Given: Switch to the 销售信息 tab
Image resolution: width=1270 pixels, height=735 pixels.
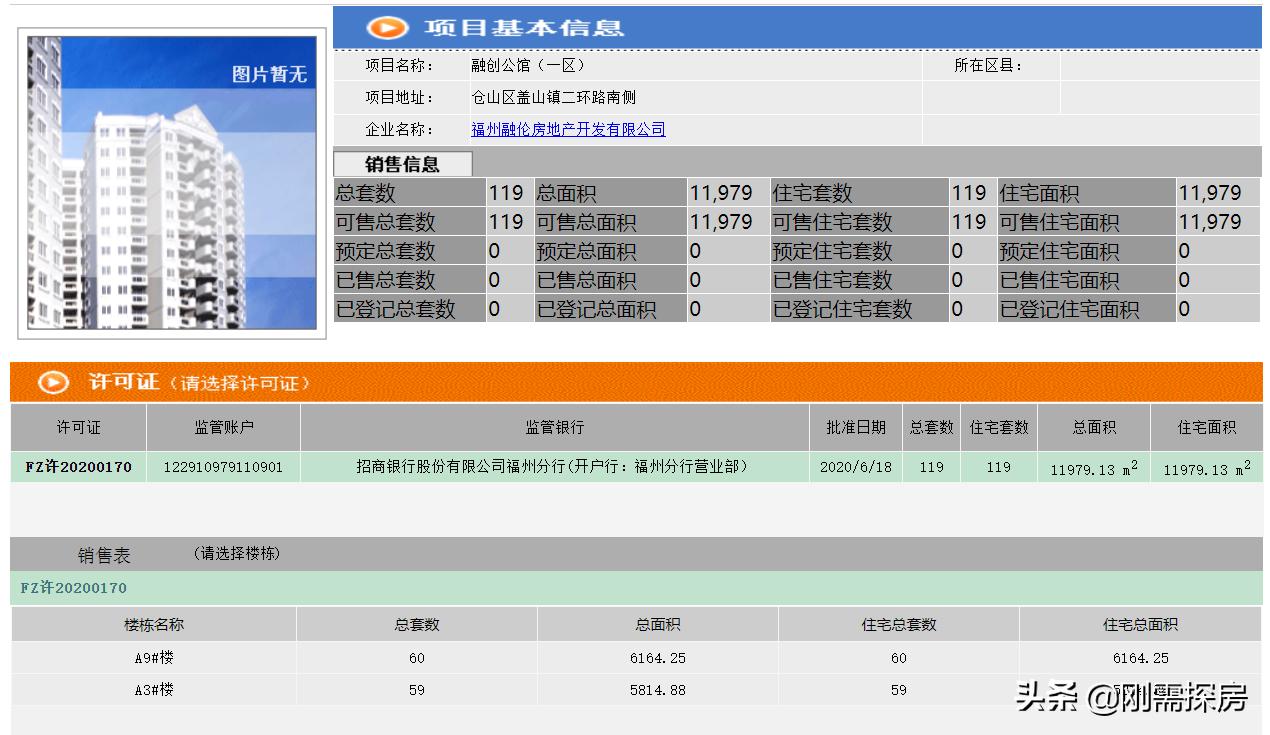Looking at the screenshot, I should click(x=402, y=163).
